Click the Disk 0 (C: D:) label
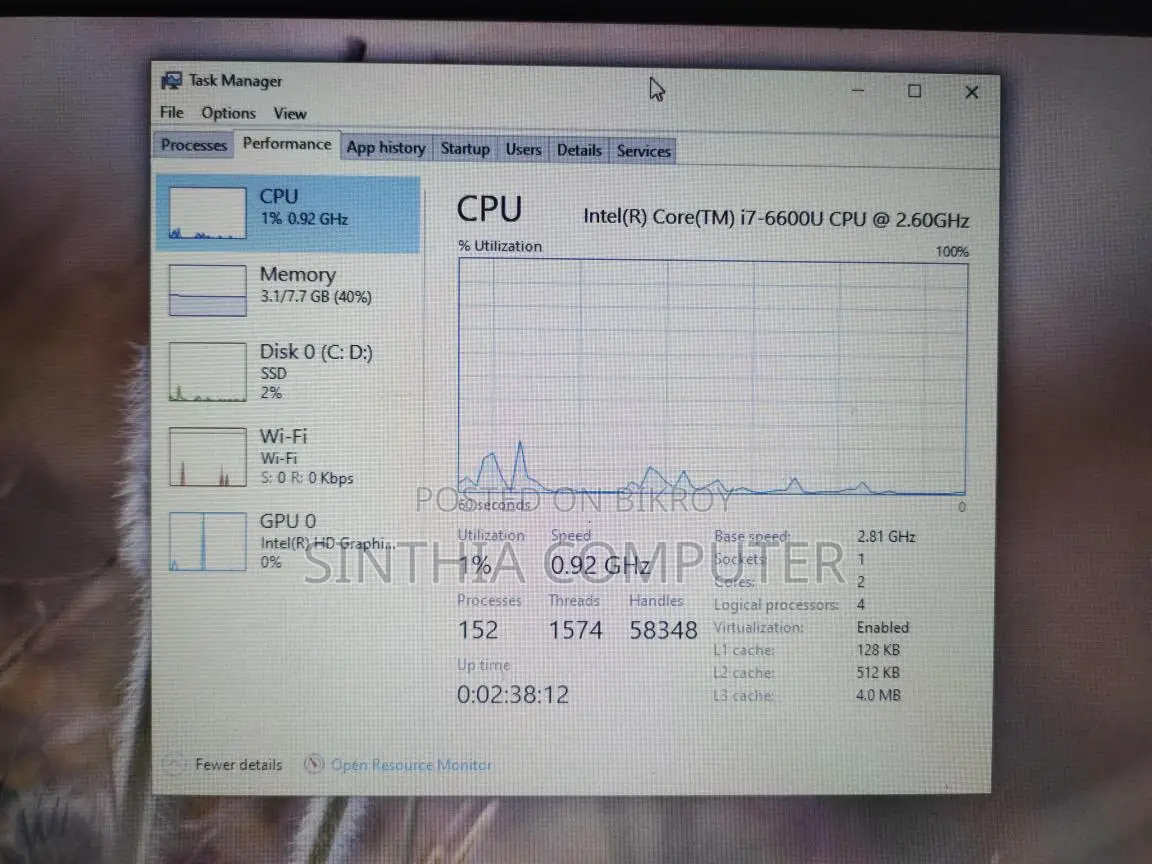 coord(316,352)
